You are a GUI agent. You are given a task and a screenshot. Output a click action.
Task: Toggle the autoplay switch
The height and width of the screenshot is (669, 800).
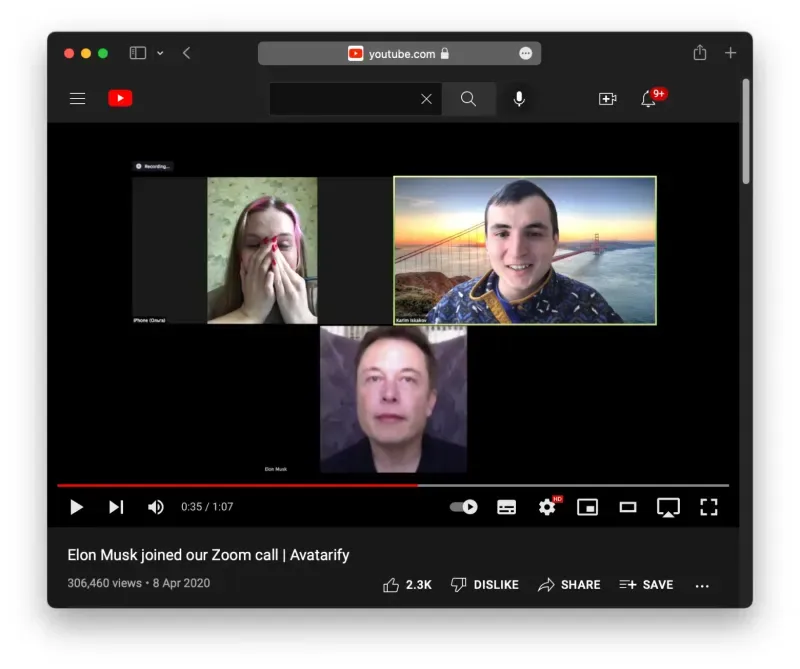point(464,507)
